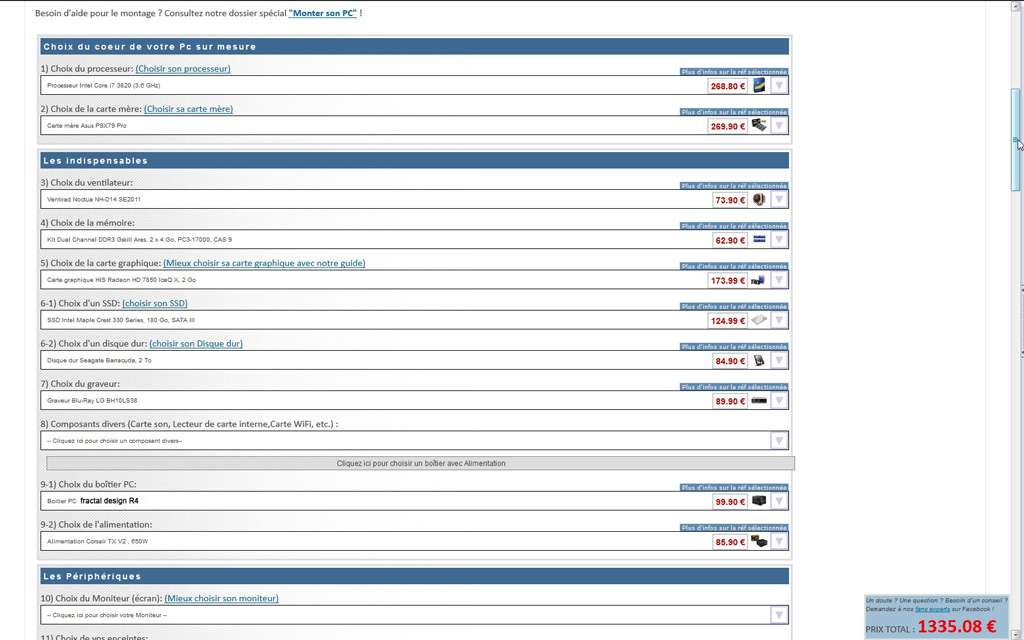Click "Plus d'infos" label above the SSD row
This screenshot has width=1024, height=640.
pyautogui.click(x=733, y=307)
